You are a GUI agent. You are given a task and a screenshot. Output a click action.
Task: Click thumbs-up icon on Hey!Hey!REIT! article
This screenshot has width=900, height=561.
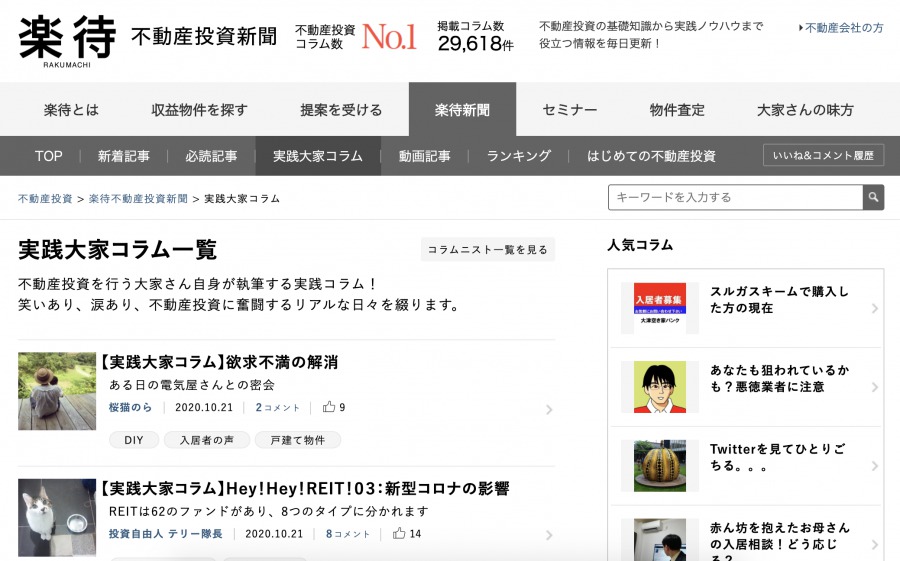399,534
